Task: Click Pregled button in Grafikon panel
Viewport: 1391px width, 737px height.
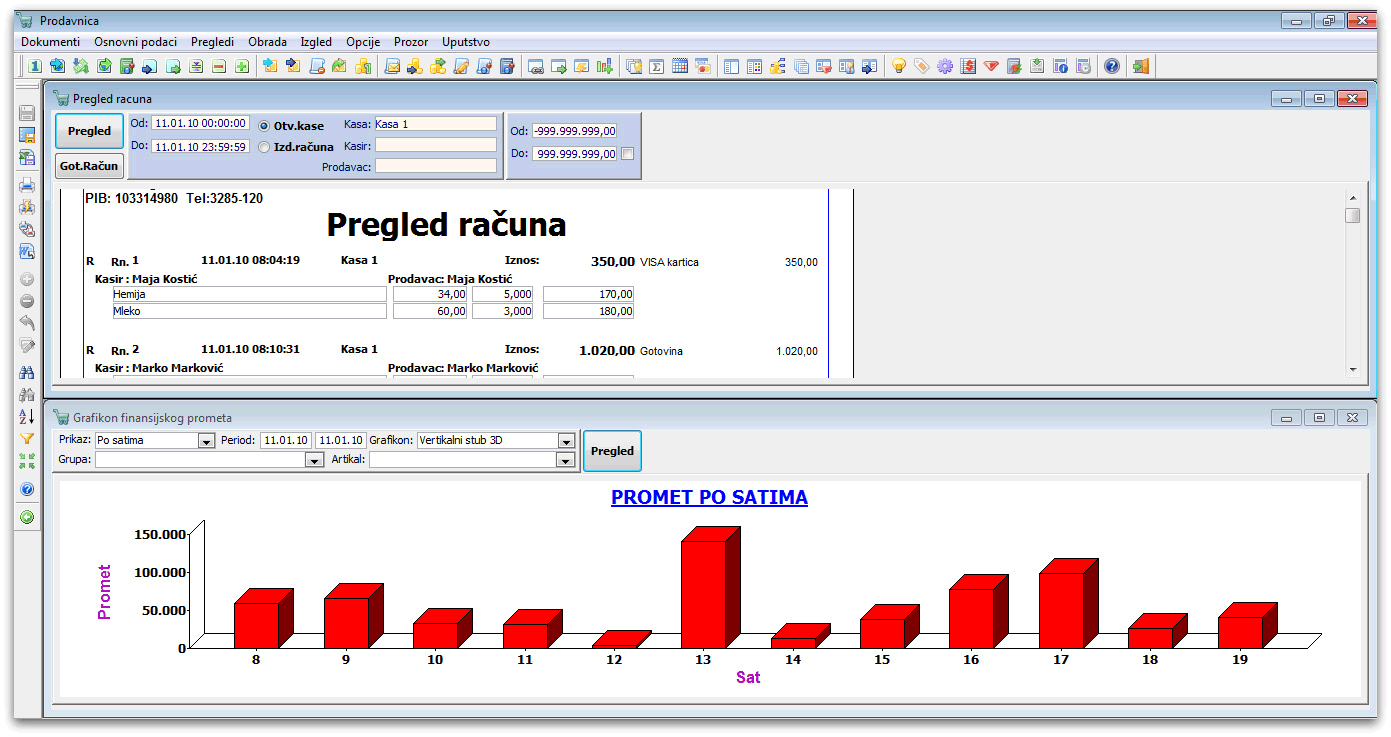Action: coord(612,451)
